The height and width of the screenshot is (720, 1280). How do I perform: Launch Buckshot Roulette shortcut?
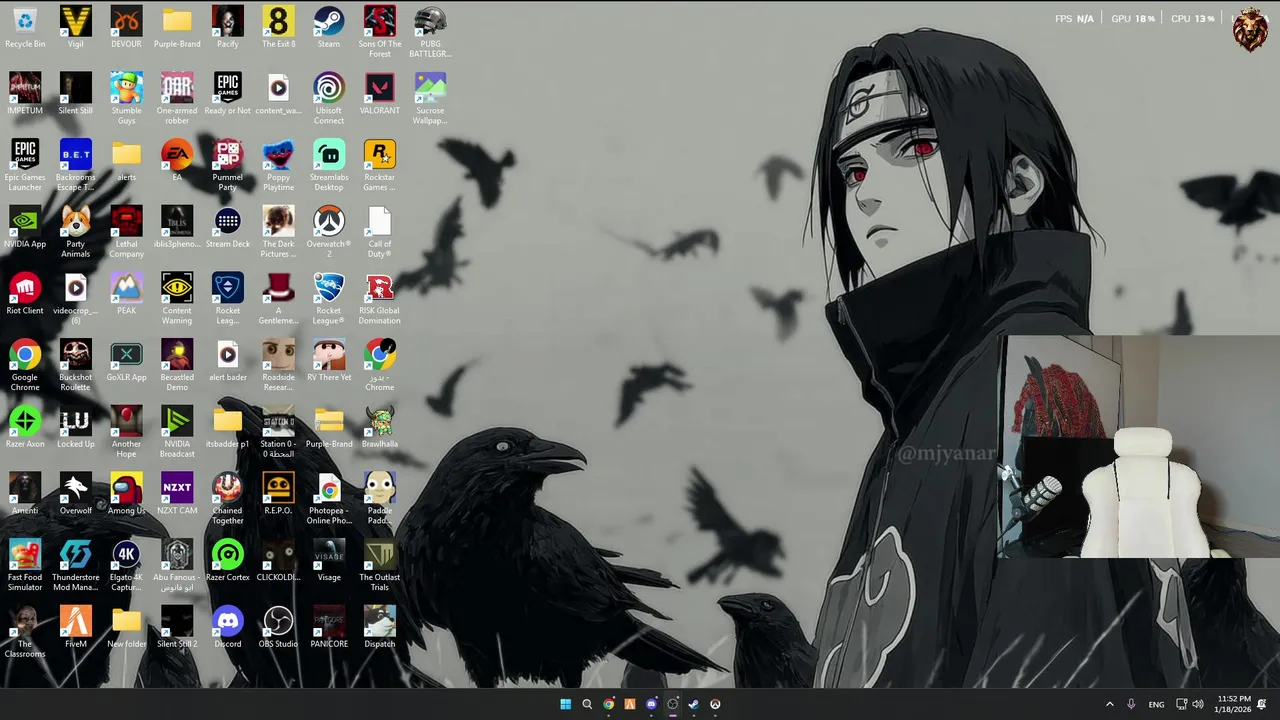tap(76, 366)
